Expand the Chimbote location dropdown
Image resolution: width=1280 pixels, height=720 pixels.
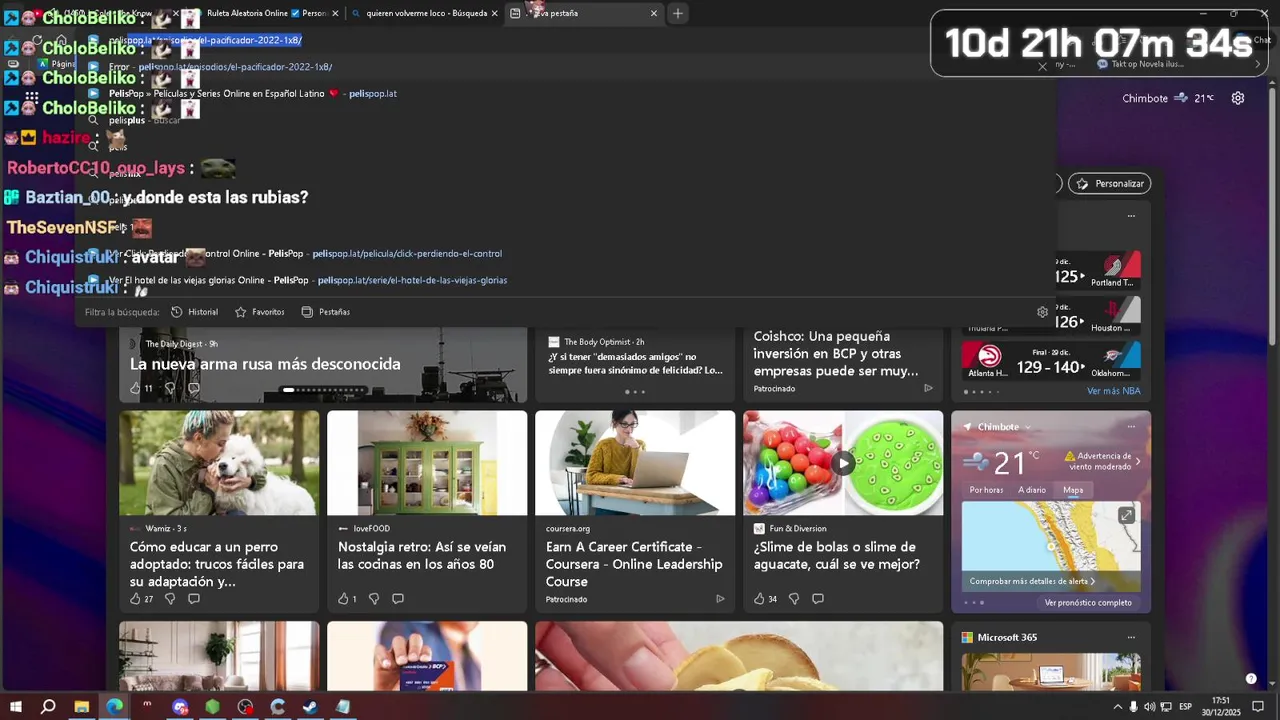[1027, 427]
